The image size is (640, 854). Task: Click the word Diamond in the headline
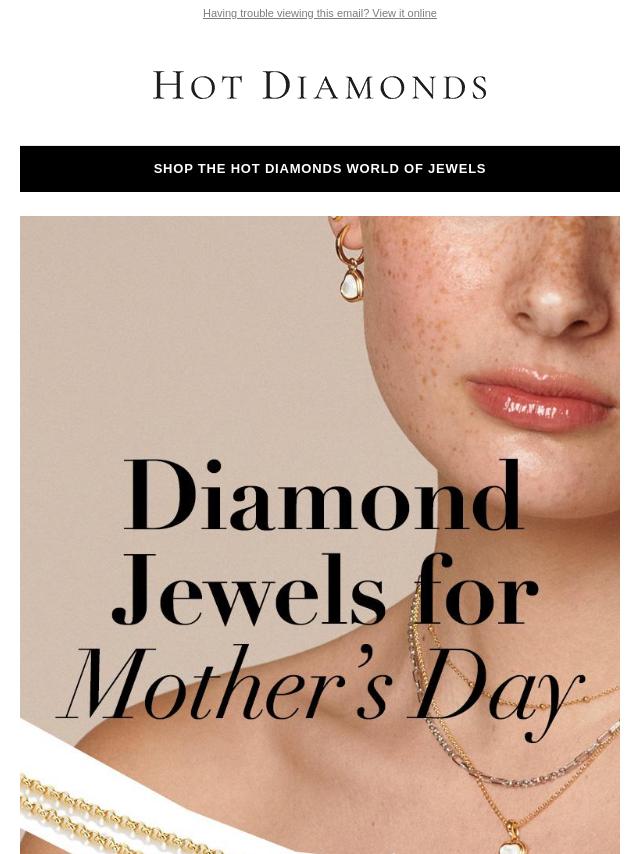coord(324,497)
